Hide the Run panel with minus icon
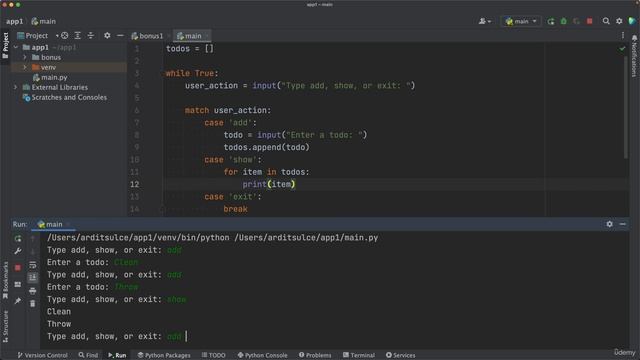 pyautogui.click(x=622, y=224)
